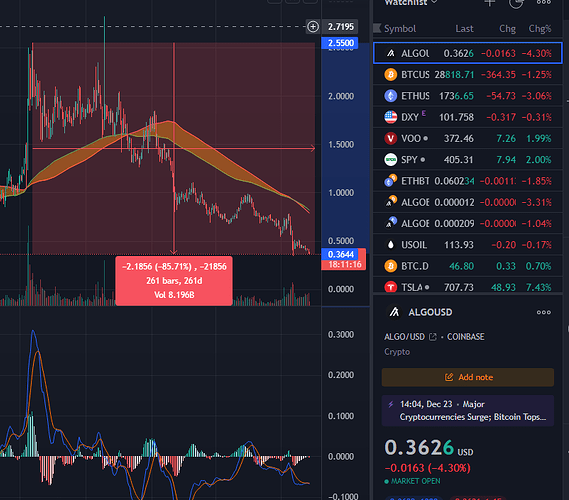Viewport: 569px width, 500px height.
Task: Select the ALGOUSD watchlist row
Action: point(468,53)
